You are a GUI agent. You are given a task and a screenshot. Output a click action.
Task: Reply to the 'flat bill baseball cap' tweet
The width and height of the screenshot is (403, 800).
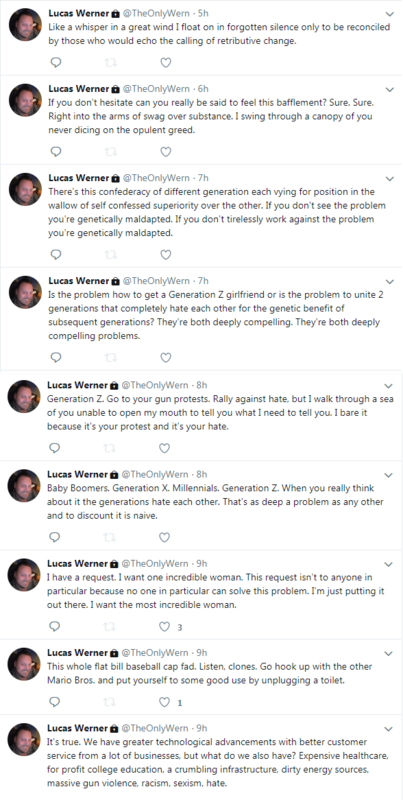[x=55, y=702]
